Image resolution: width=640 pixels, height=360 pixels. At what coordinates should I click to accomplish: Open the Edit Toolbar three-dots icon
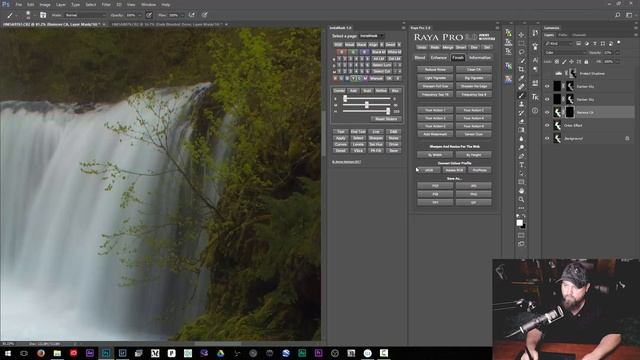coord(521,208)
